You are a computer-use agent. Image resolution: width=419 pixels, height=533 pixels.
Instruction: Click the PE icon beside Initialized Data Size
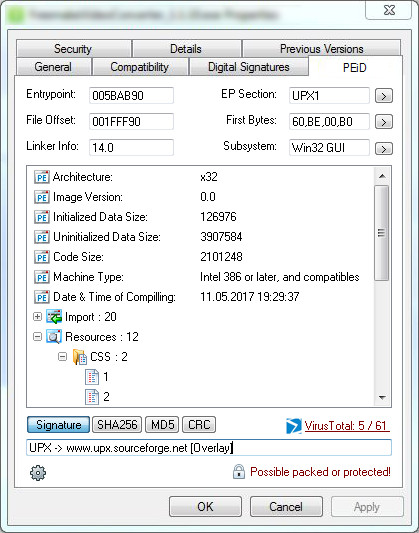tap(42, 217)
